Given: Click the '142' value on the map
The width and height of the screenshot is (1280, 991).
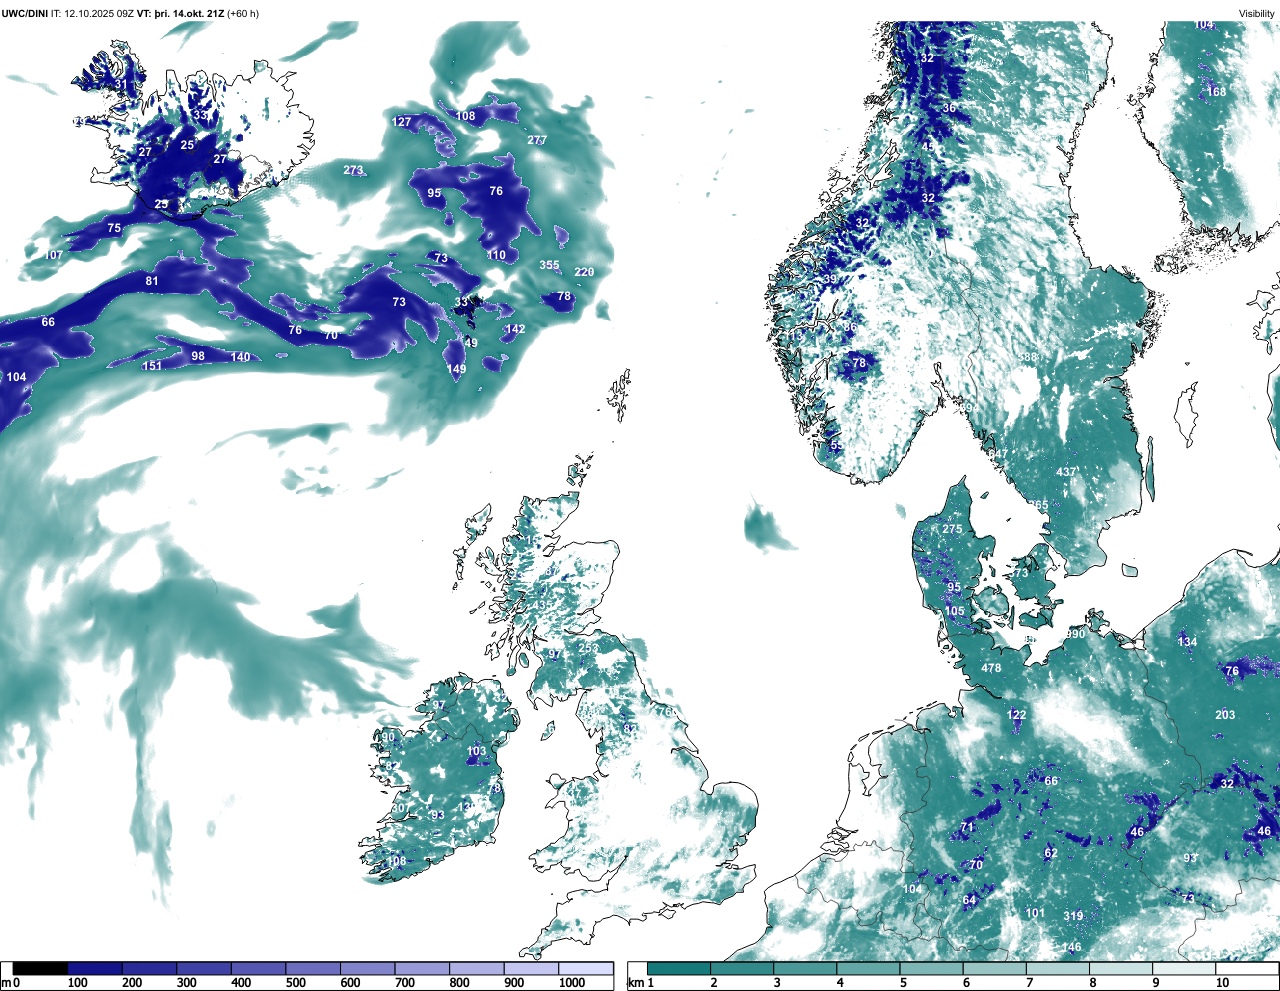Looking at the screenshot, I should (x=515, y=329).
